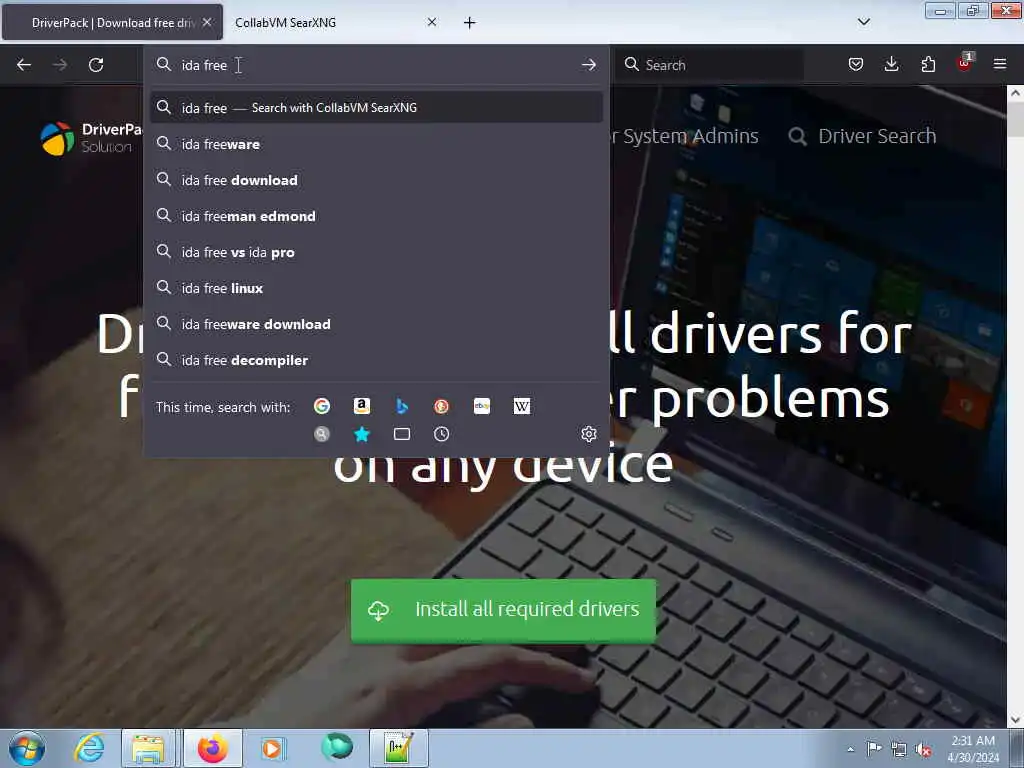Open a new tab with plus
This screenshot has width=1024, height=768.
coord(469,23)
